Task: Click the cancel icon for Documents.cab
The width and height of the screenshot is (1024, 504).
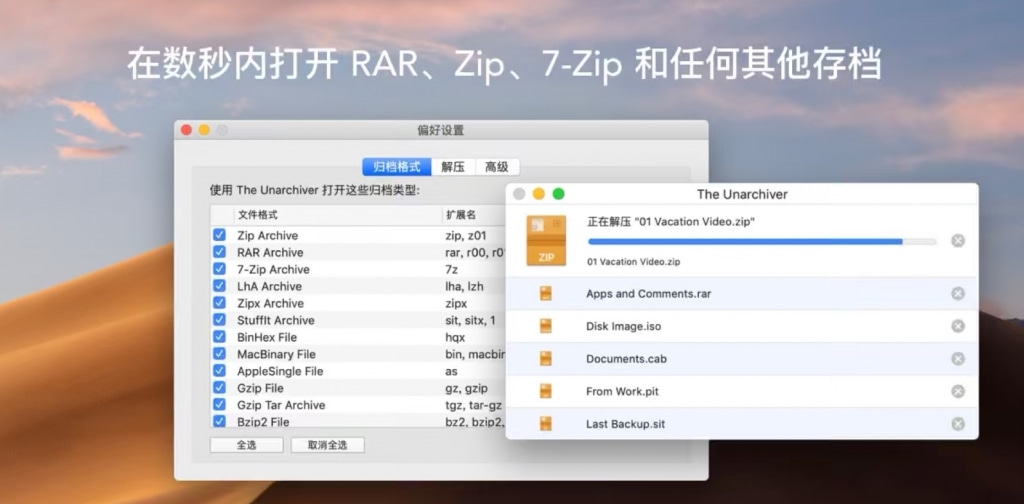Action: pos(958,359)
